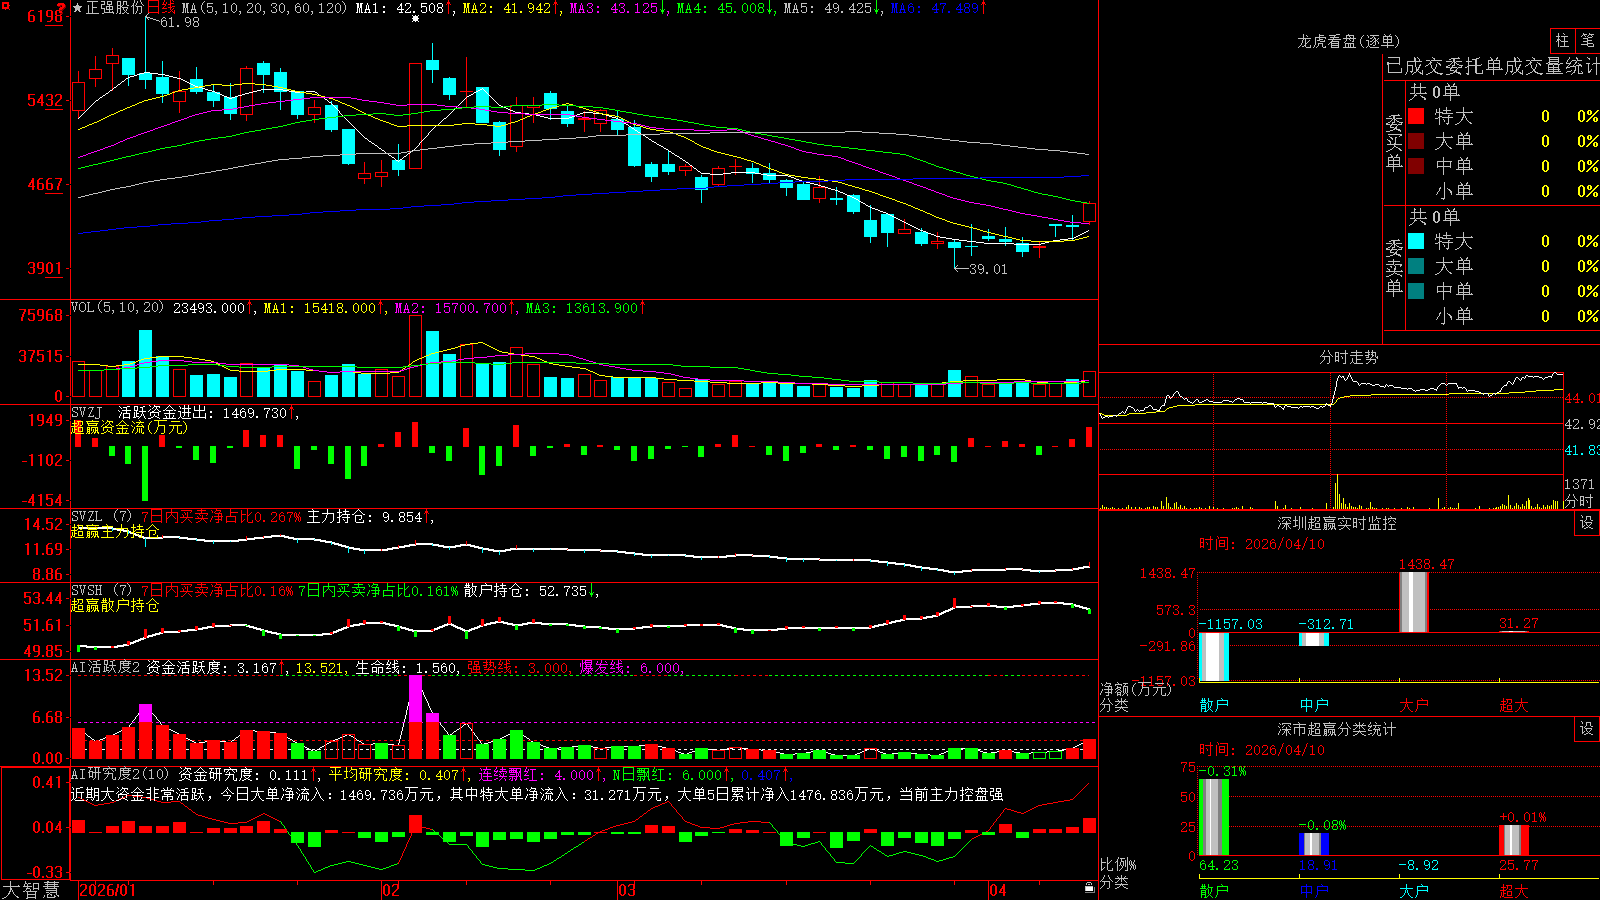Click the 龙虎看盘(逐单) panel title

(x=1348, y=41)
